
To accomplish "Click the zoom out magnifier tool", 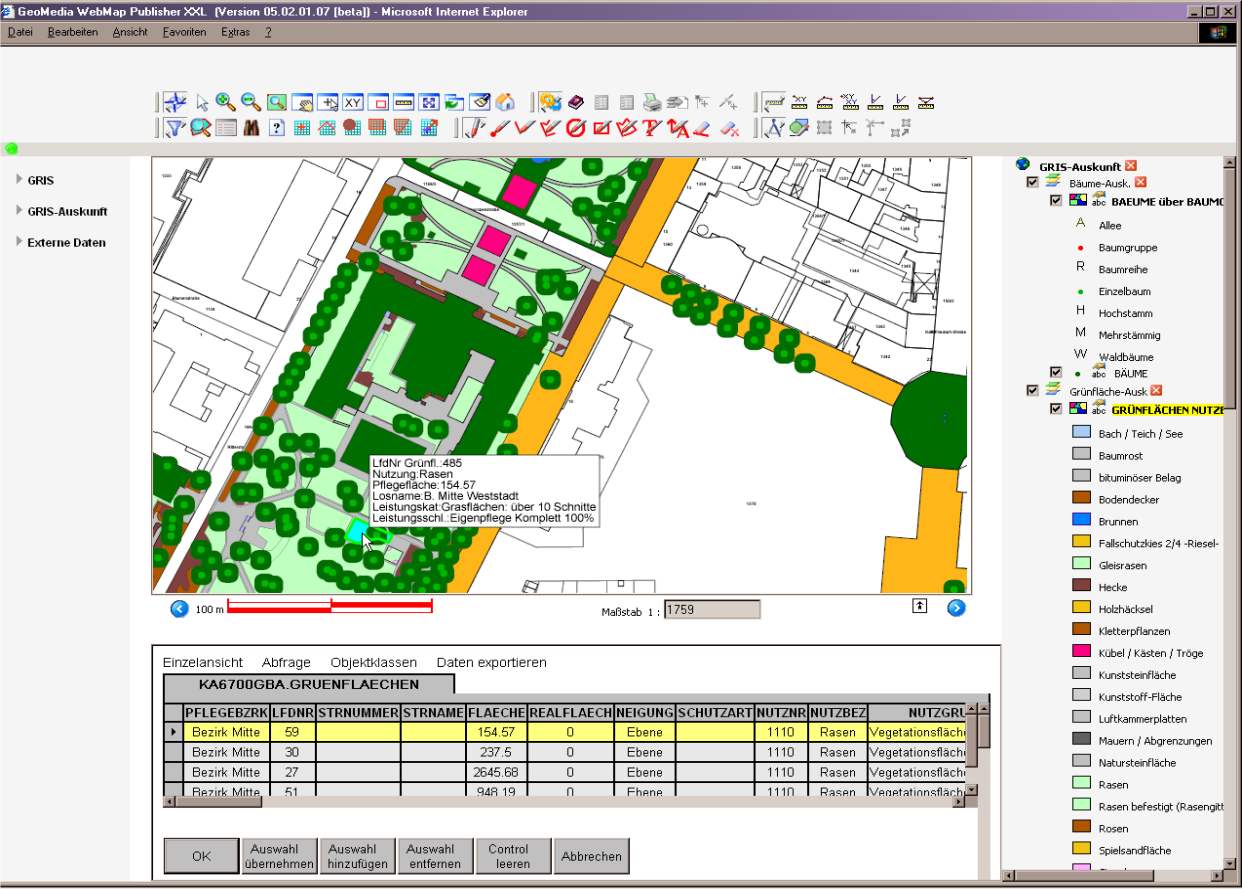I will pyautogui.click(x=251, y=102).
